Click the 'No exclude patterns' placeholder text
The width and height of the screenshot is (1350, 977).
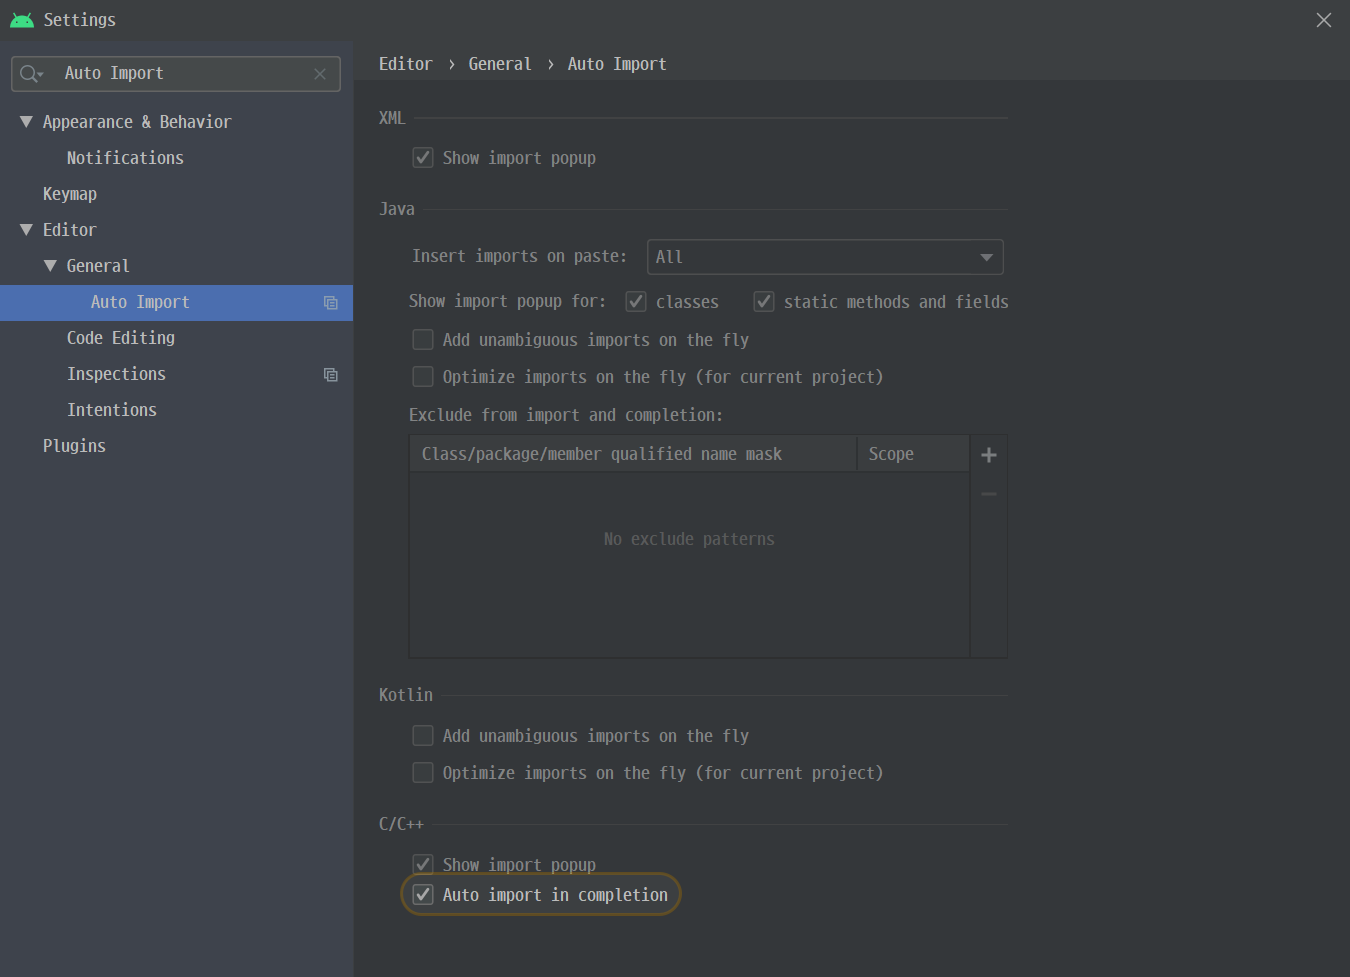click(x=689, y=540)
